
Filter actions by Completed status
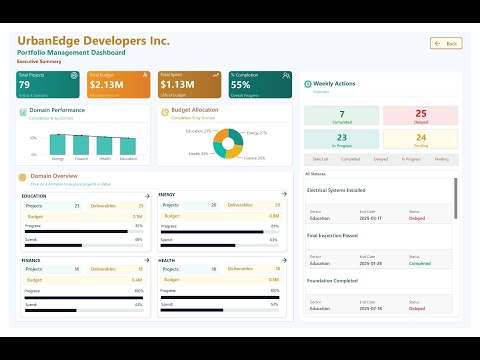(350, 159)
